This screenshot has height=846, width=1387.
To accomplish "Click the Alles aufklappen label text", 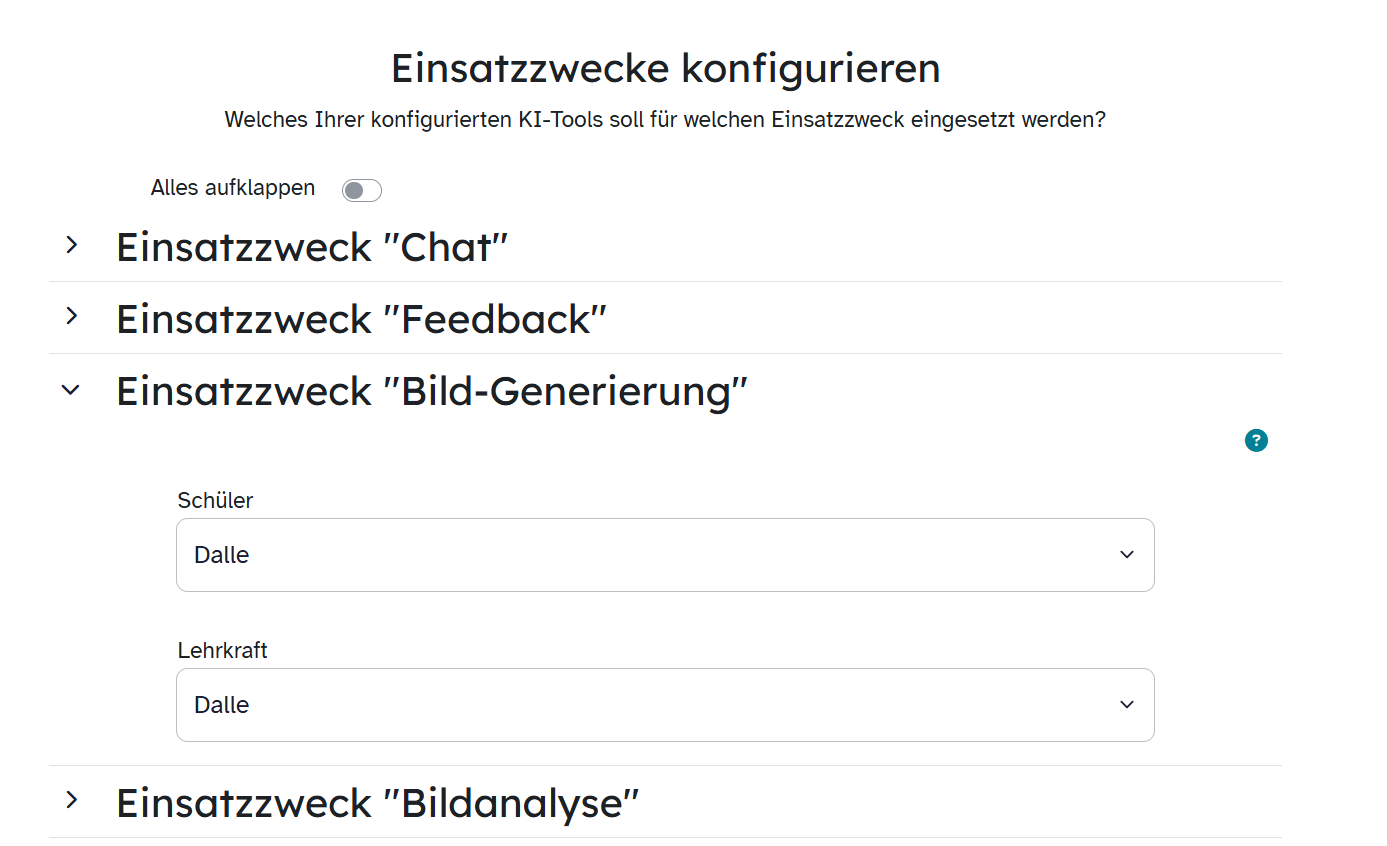I will 232,188.
